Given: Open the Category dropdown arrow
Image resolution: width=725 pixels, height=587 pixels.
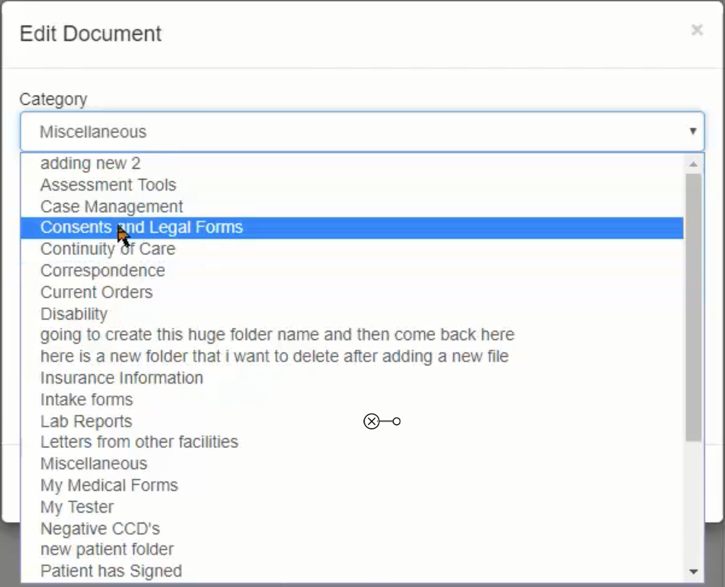Looking at the screenshot, I should pyautogui.click(x=692, y=132).
